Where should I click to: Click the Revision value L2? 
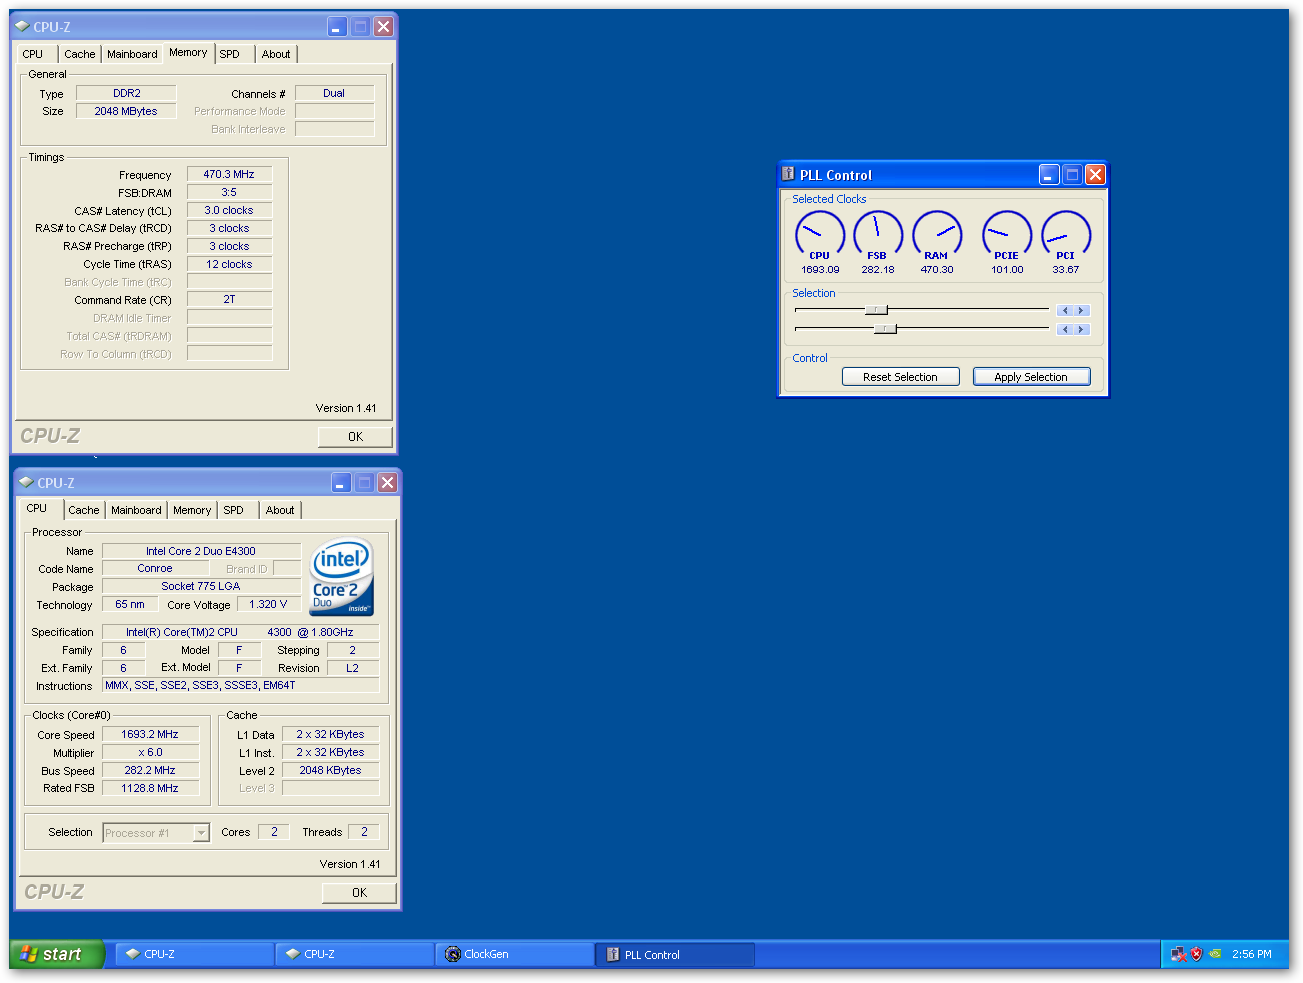click(x=353, y=668)
